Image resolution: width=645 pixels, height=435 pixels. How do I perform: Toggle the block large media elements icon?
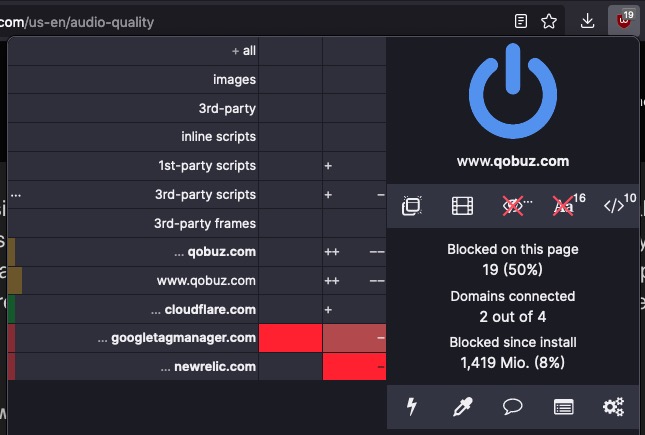tap(462, 206)
